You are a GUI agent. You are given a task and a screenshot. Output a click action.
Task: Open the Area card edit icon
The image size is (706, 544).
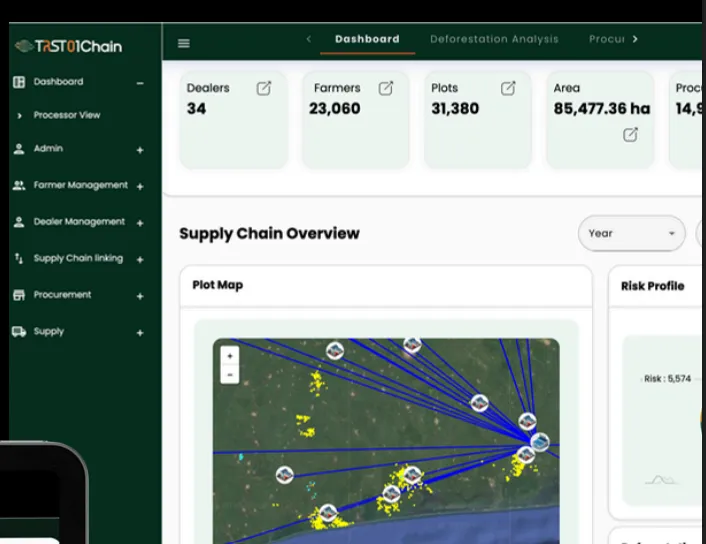coord(630,135)
